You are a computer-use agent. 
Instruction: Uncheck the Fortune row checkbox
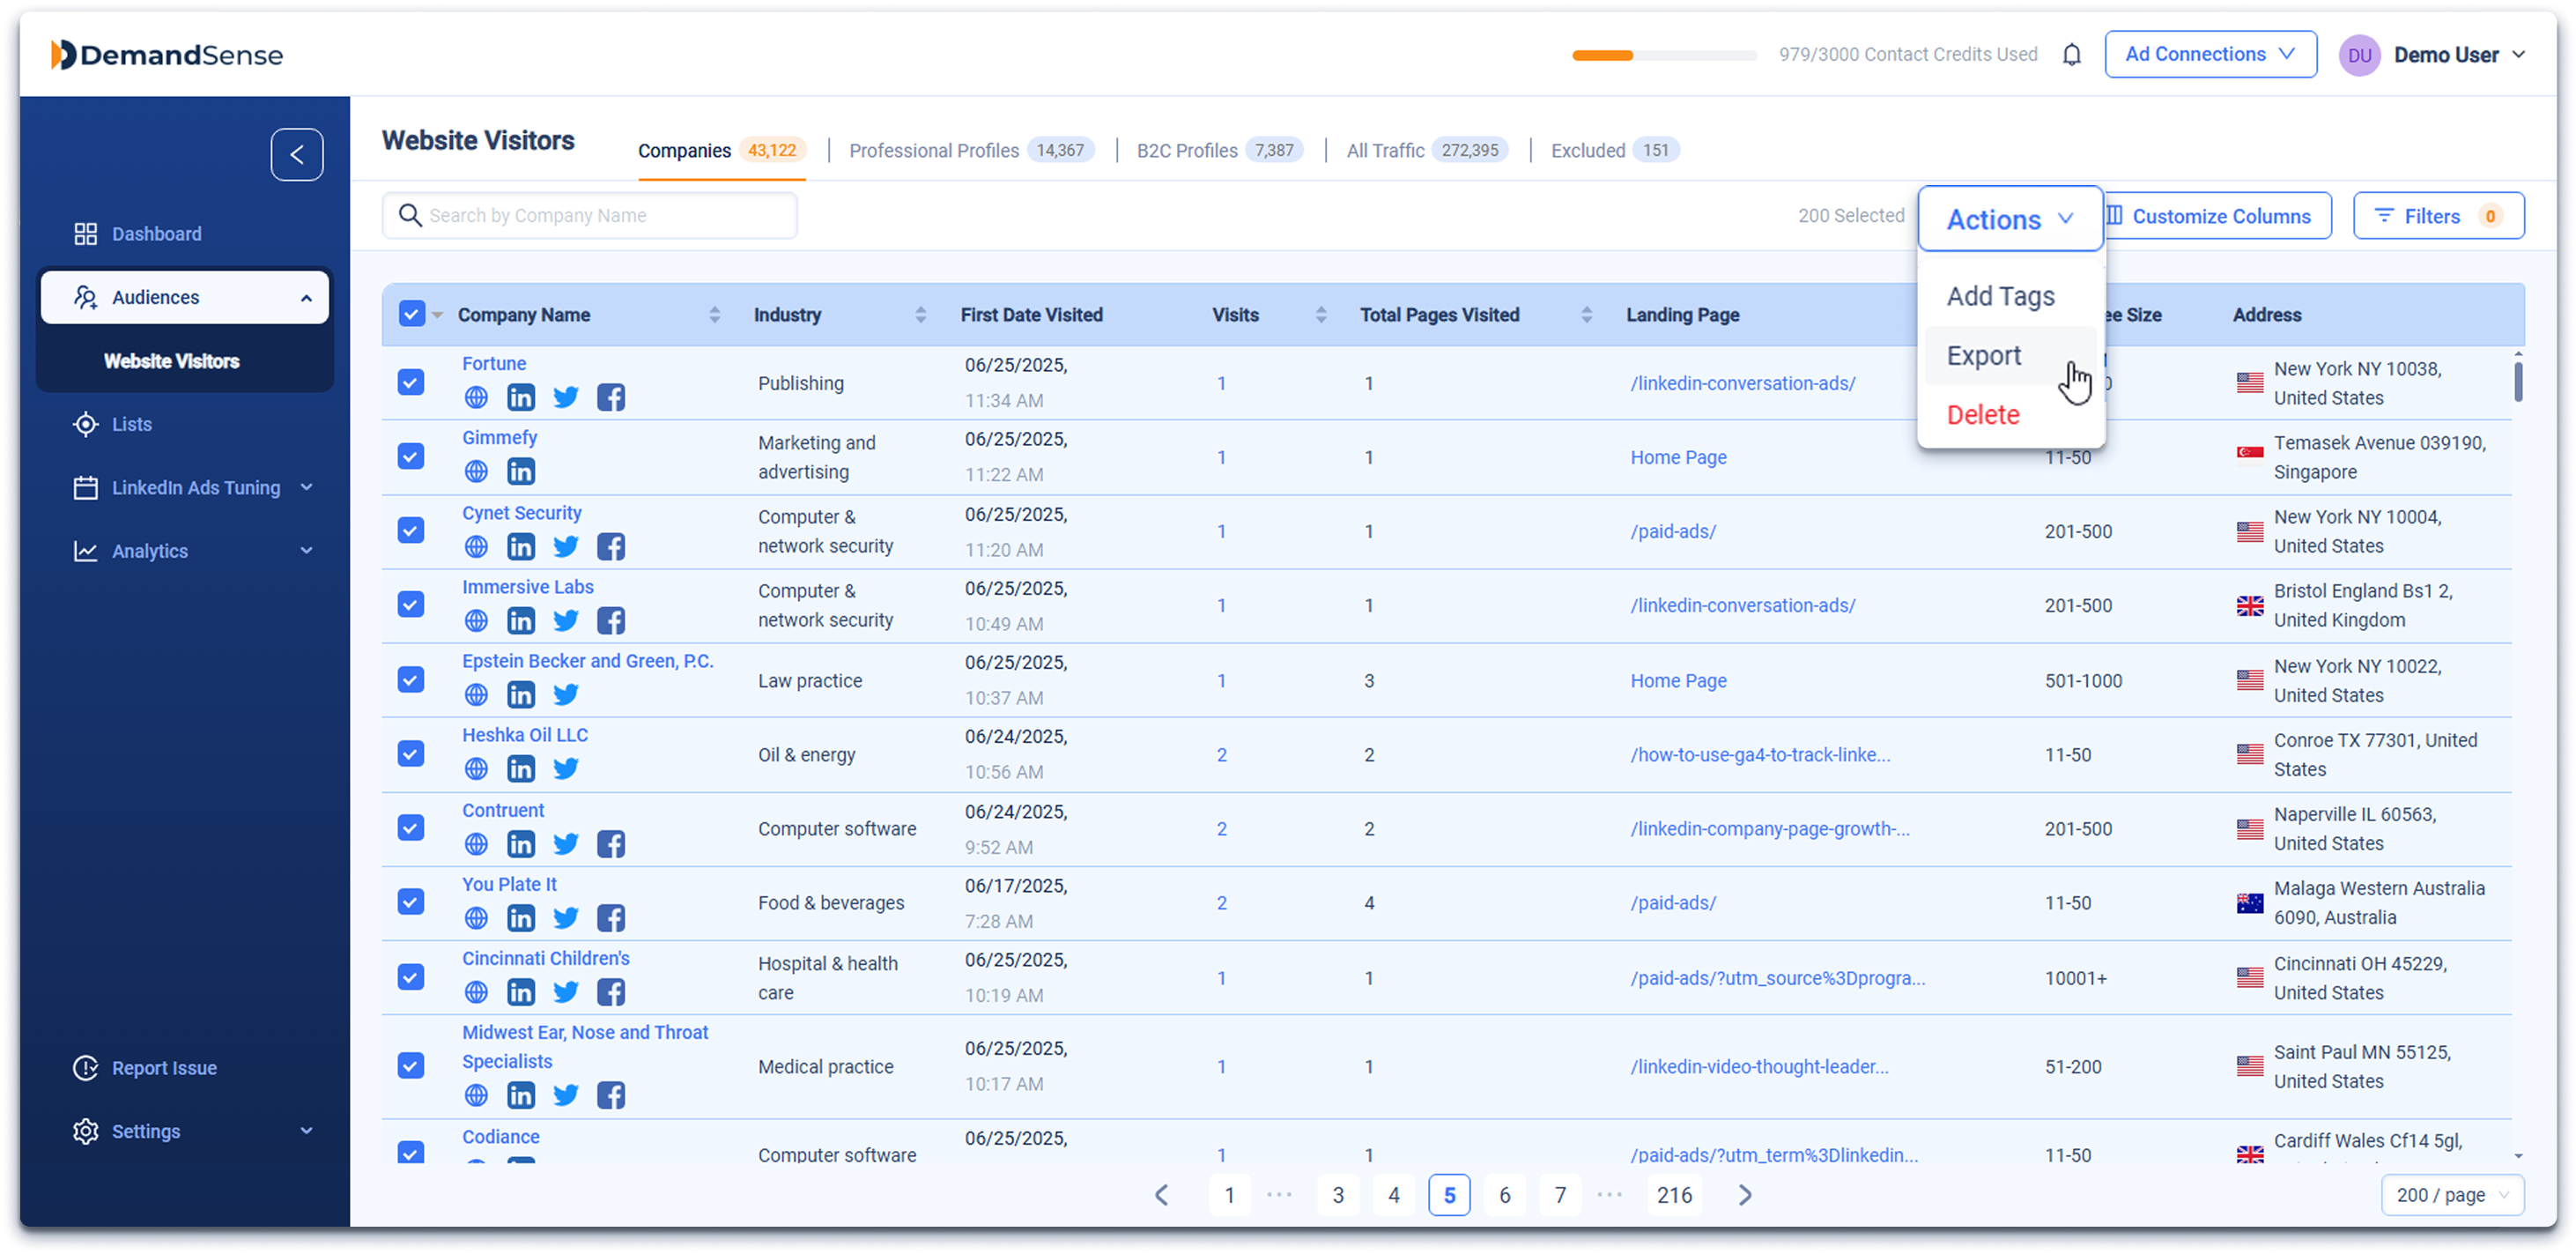pyautogui.click(x=410, y=382)
